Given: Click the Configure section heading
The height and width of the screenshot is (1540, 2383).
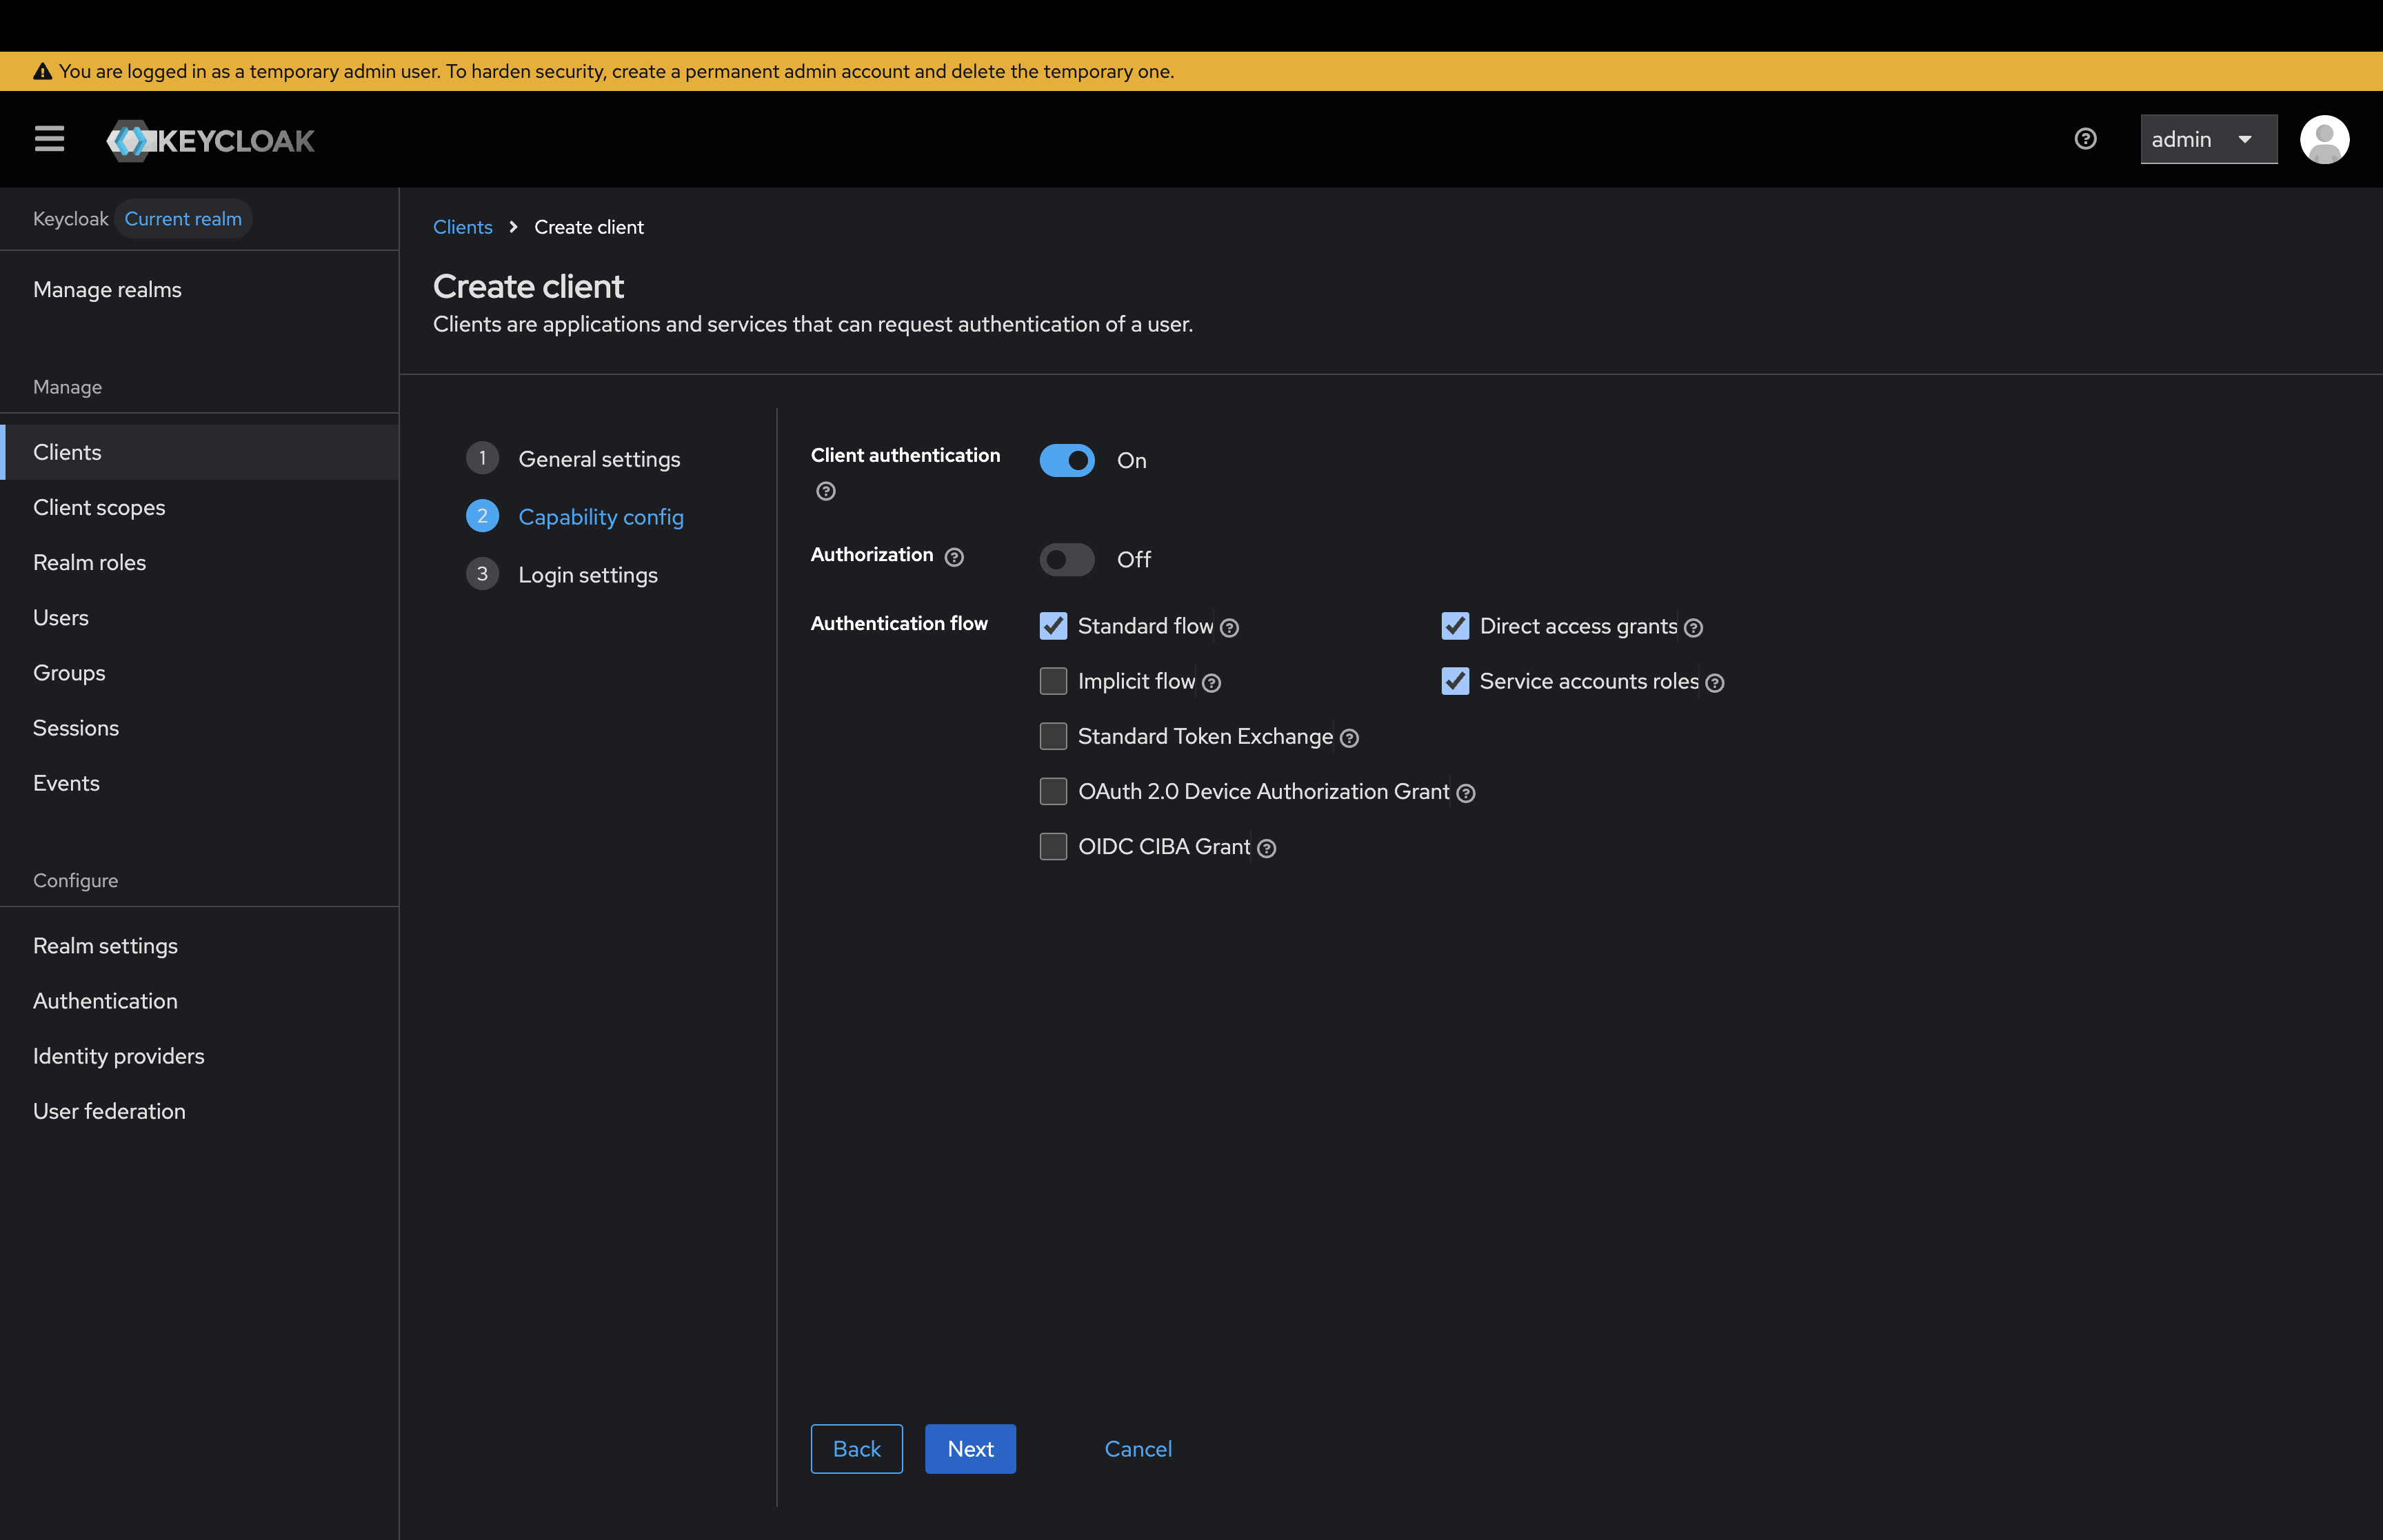Looking at the screenshot, I should pos(75,881).
